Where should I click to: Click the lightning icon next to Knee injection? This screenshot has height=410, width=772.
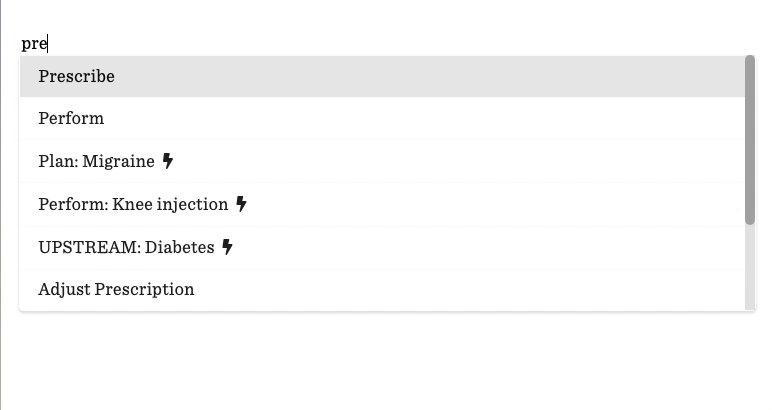click(241, 203)
